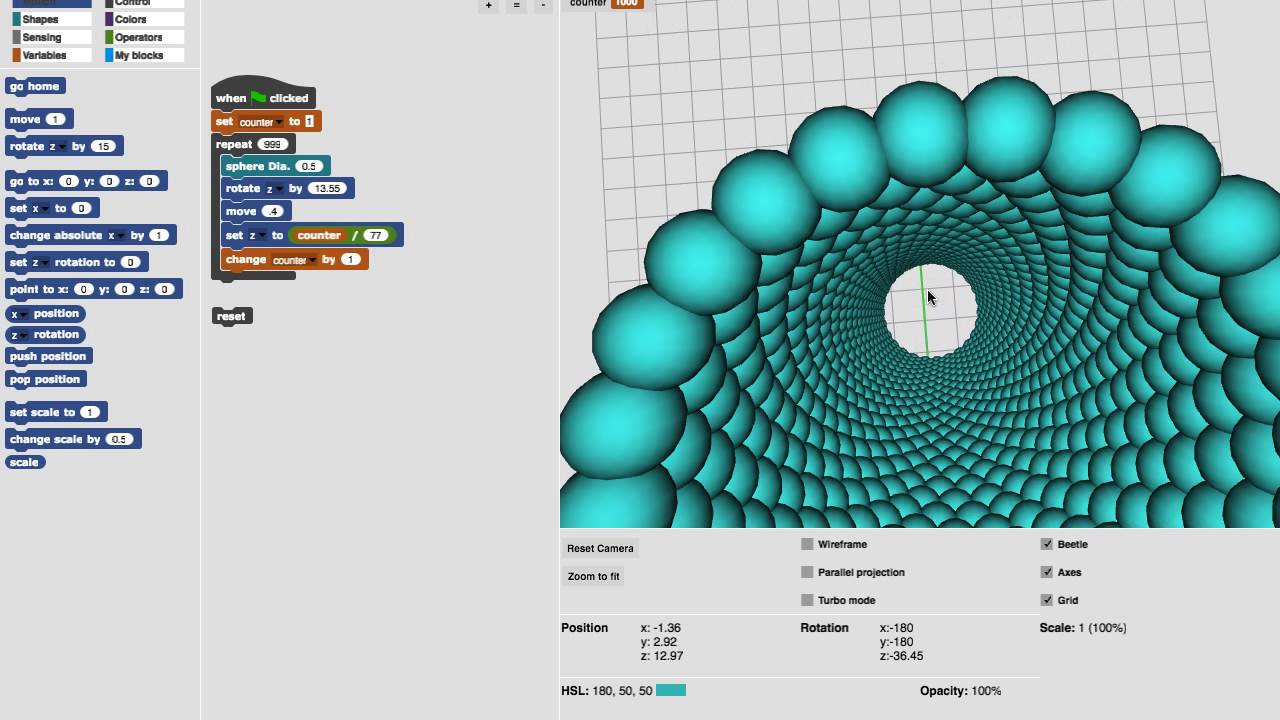Click the 'pop position' palette block
Screen dimensions: 1280x720
[45, 380]
